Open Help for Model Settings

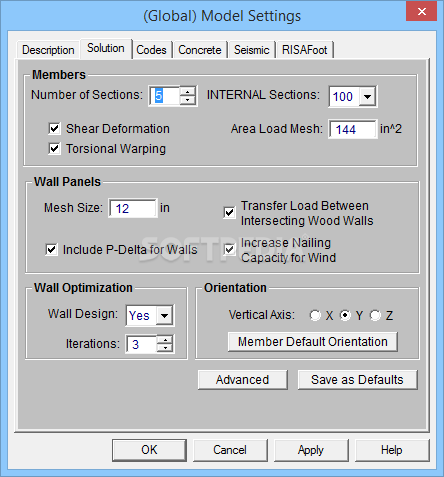tap(392, 450)
